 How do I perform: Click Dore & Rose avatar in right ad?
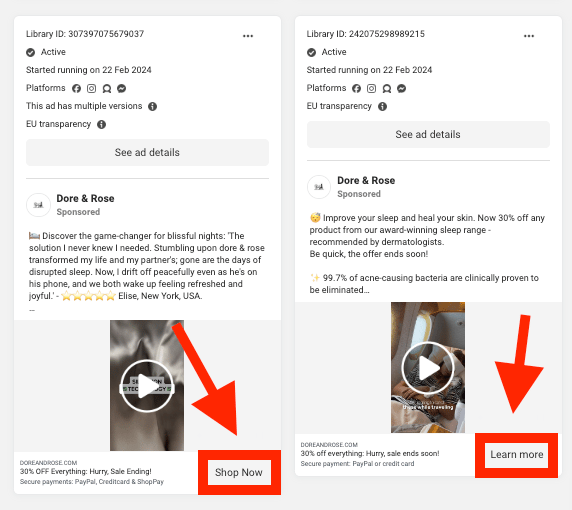pyautogui.click(x=319, y=187)
